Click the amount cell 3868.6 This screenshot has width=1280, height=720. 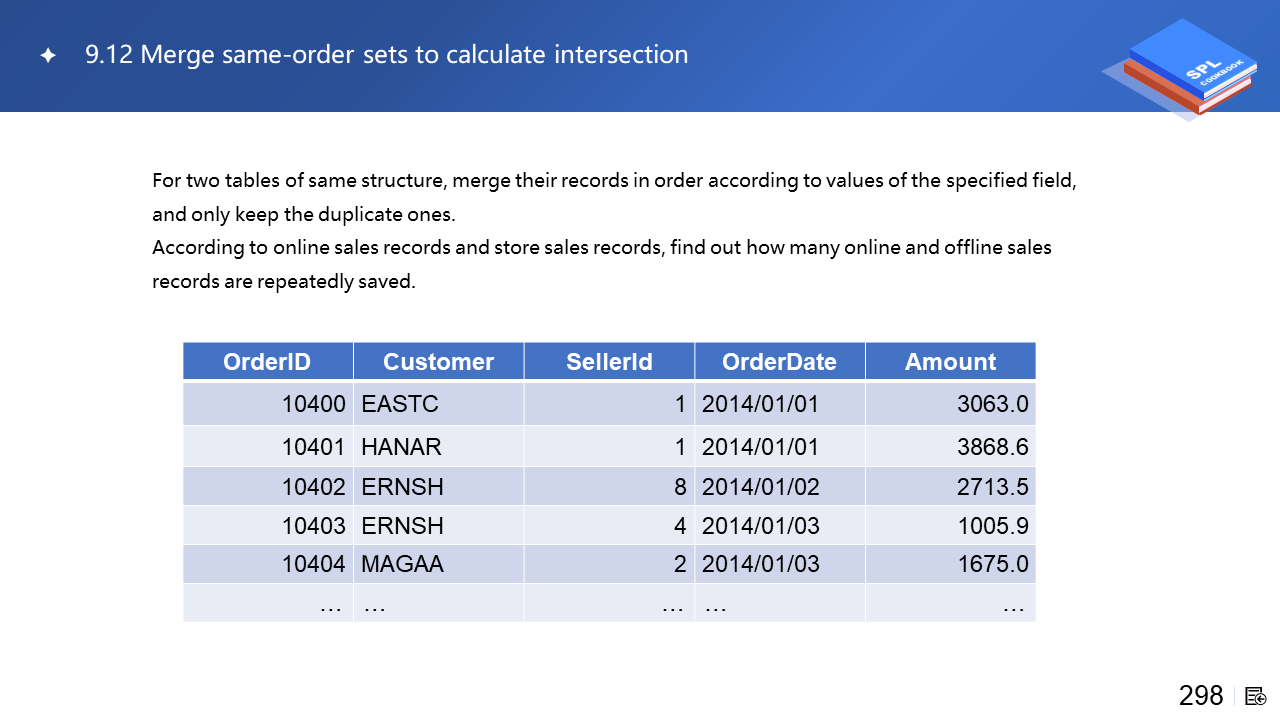pos(992,447)
